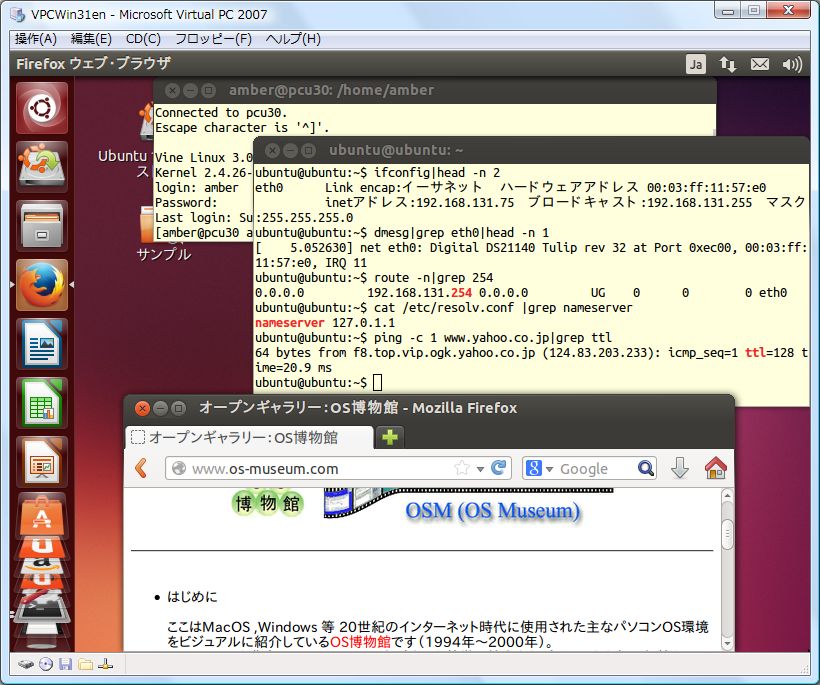820x685 pixels.
Task: Launch Firefox from the Unity launcher
Action: coord(42,285)
